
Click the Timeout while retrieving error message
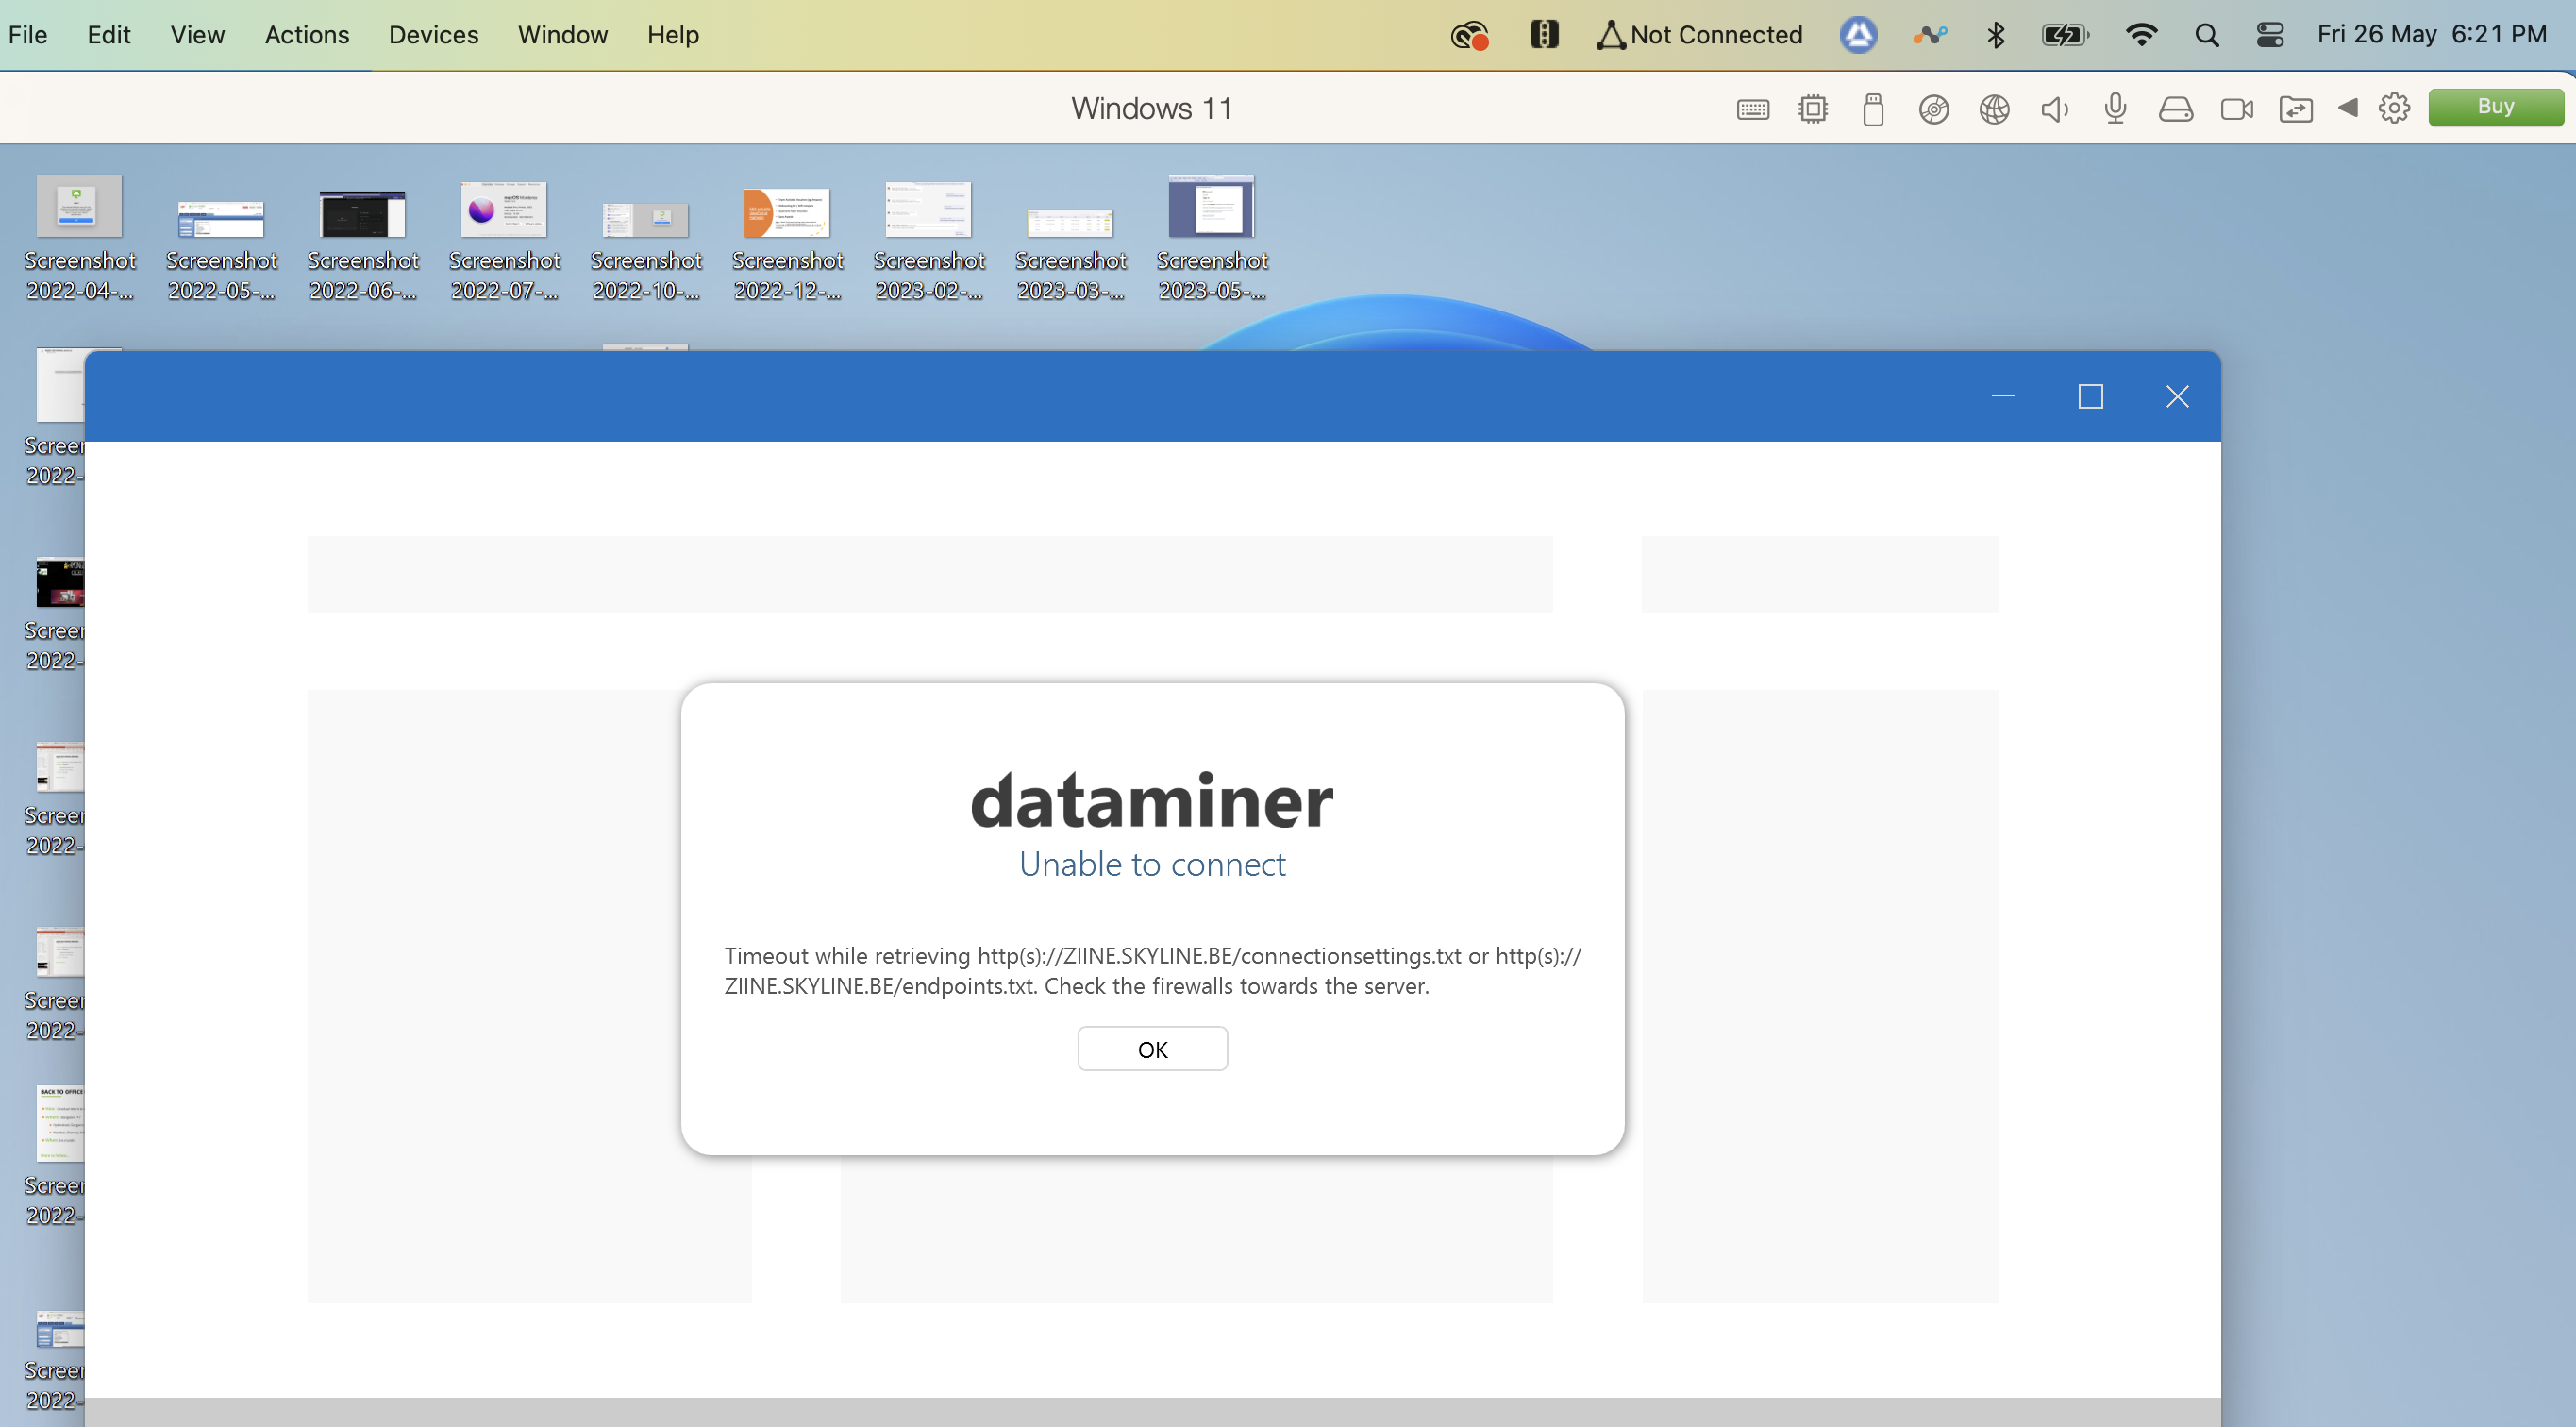pyautogui.click(x=1152, y=970)
